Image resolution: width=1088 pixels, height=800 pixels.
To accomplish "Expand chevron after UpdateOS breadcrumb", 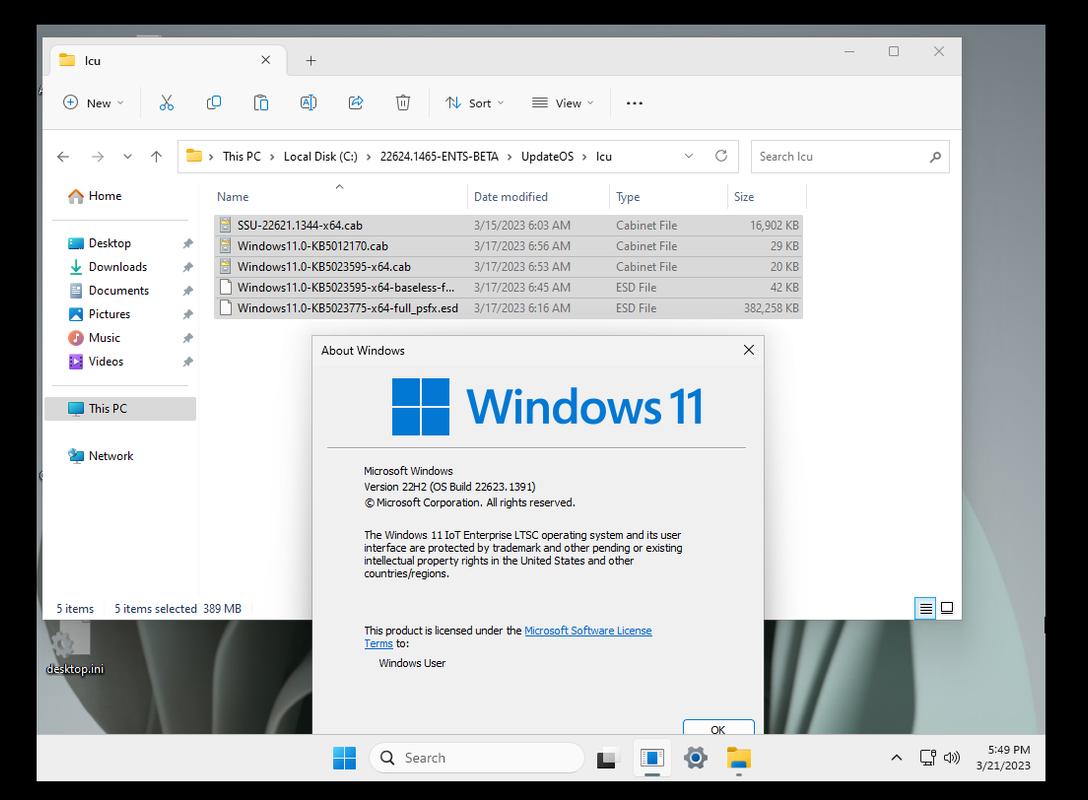I will point(585,157).
